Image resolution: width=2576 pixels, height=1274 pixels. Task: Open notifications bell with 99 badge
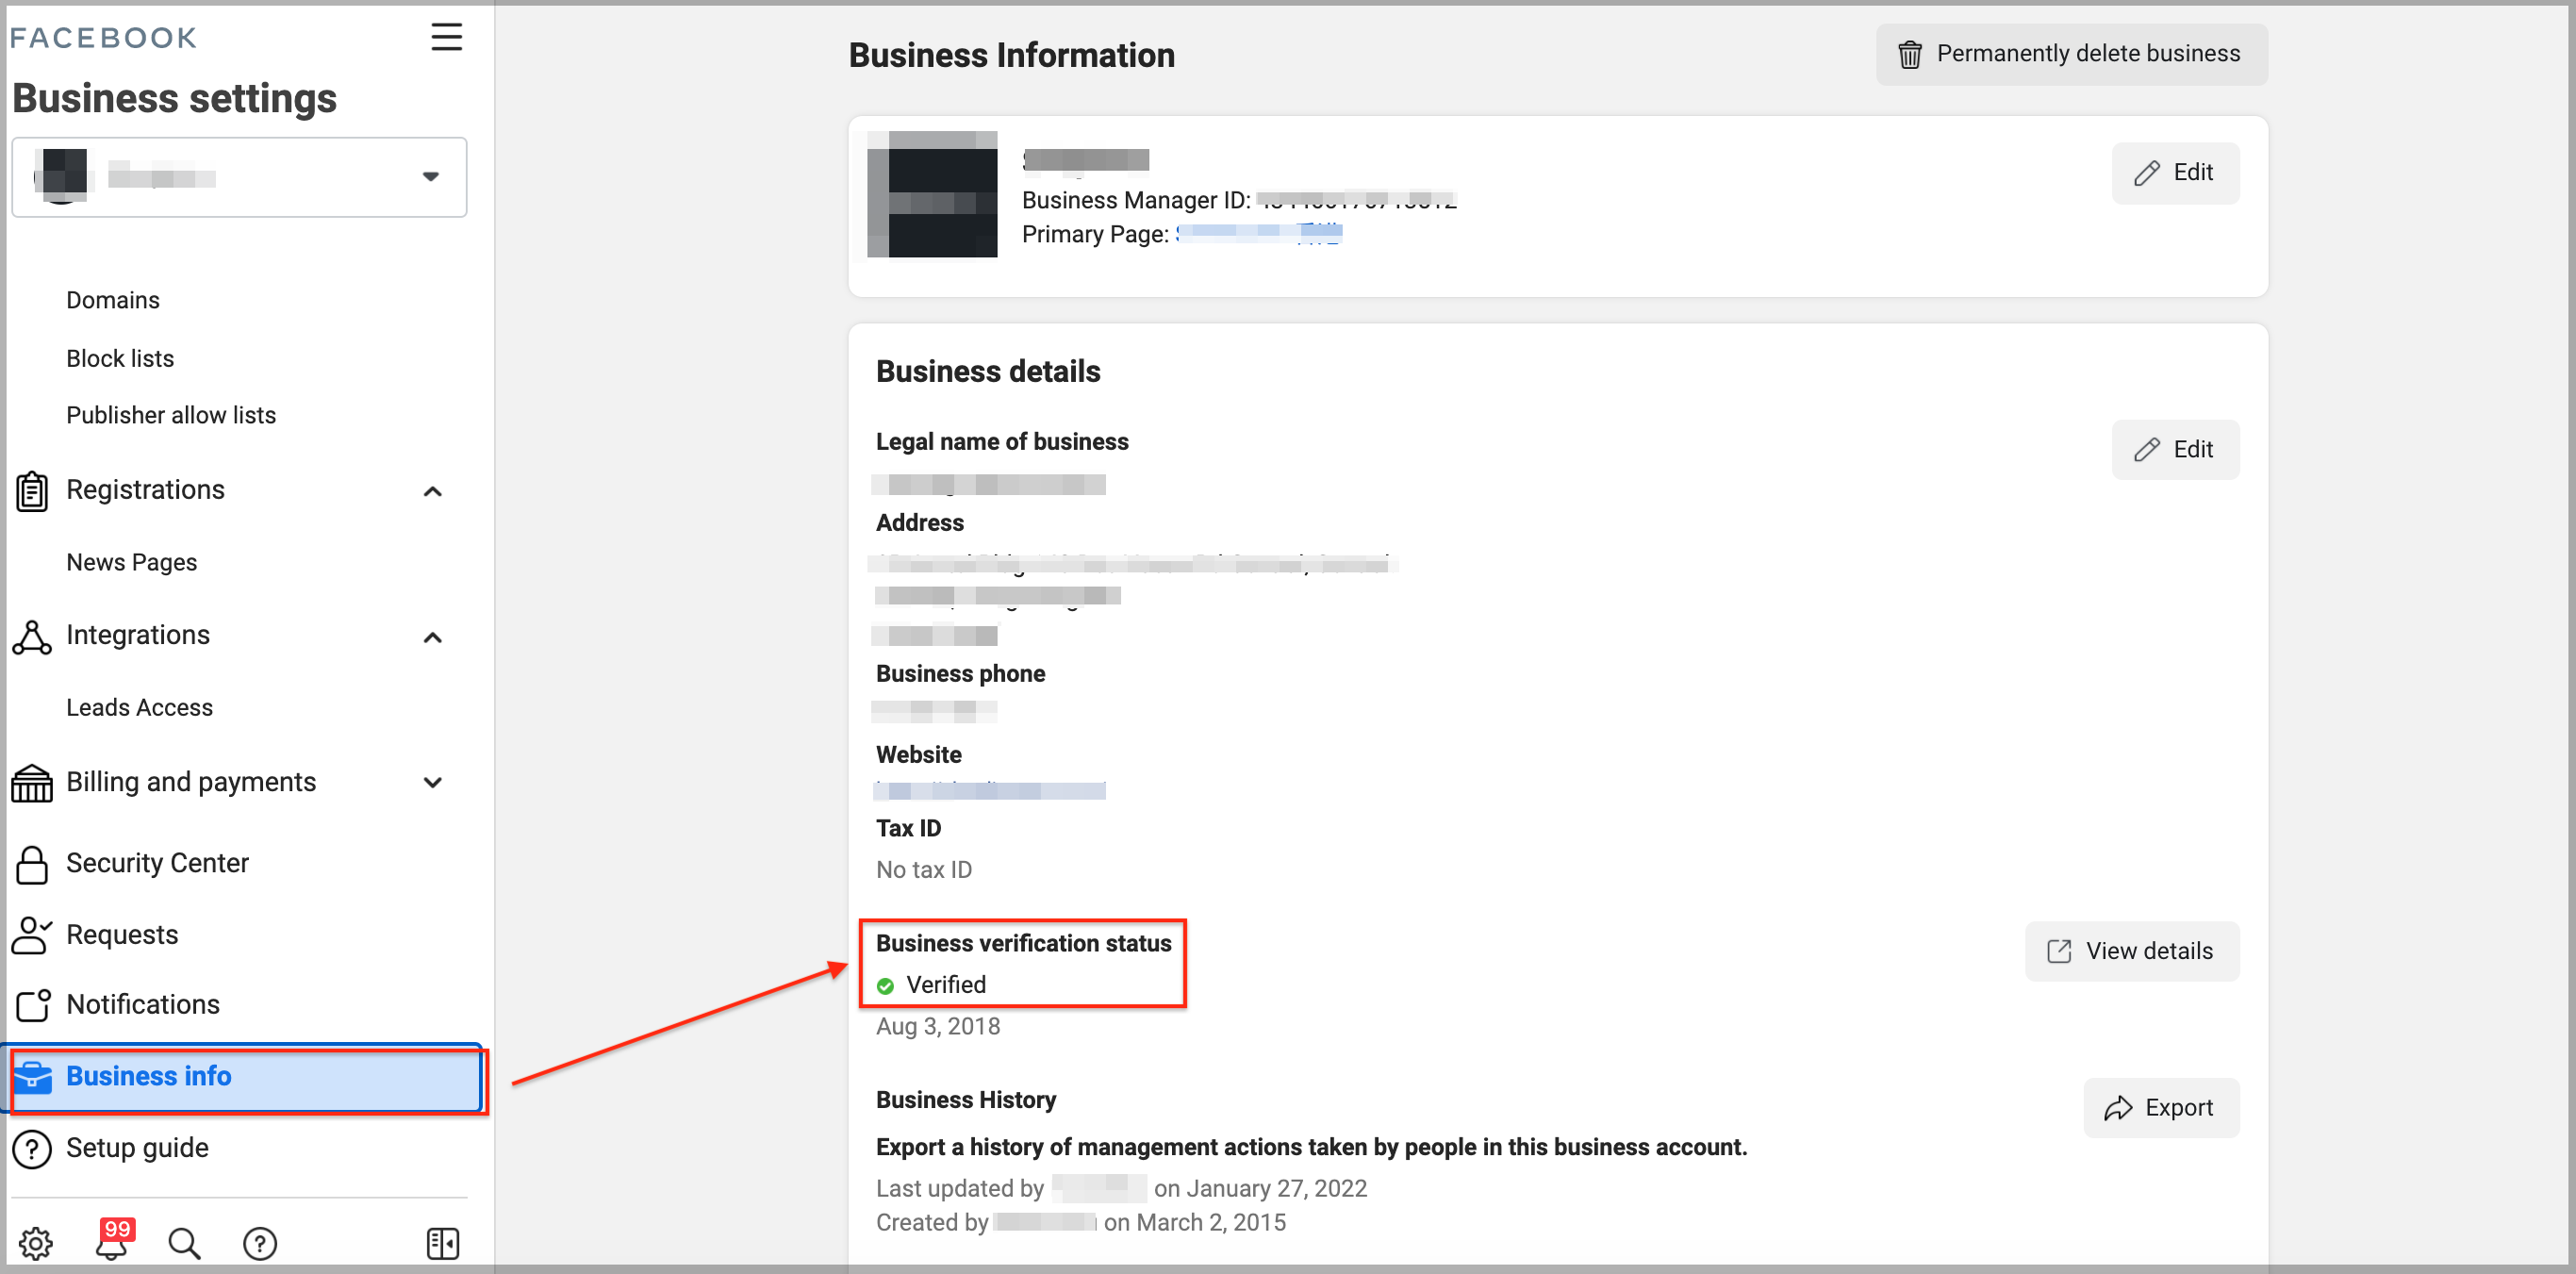pyautogui.click(x=113, y=1240)
